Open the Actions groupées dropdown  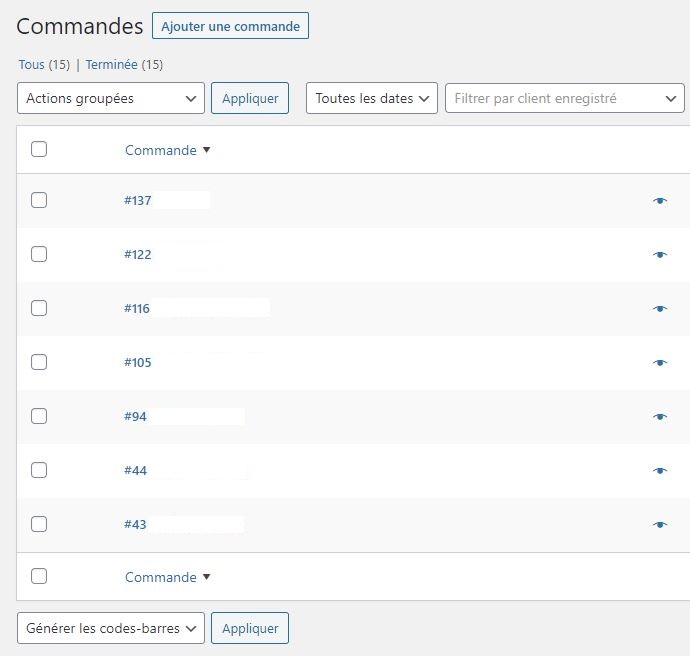click(x=111, y=98)
